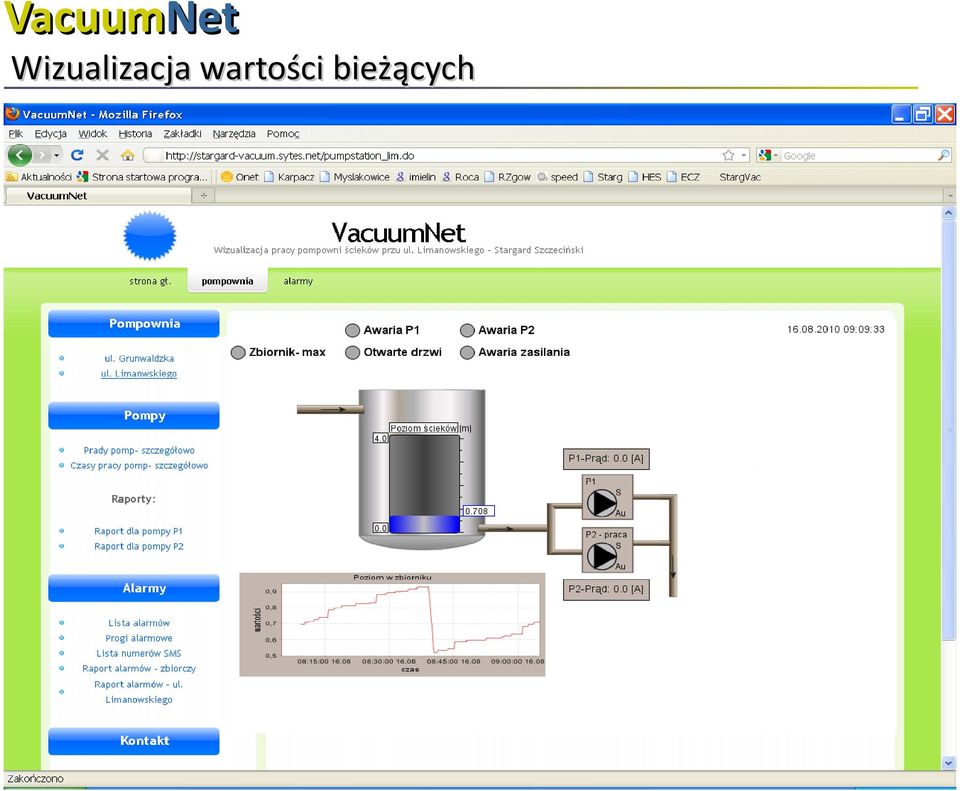This screenshot has height=791, width=960.
Task: Open Raport dla pompy P2
Action: tap(138, 546)
